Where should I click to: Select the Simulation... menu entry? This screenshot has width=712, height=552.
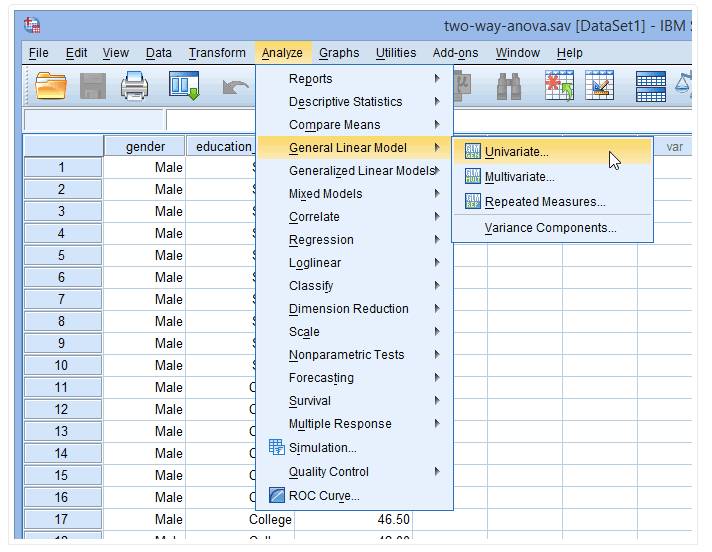[x=355, y=448]
